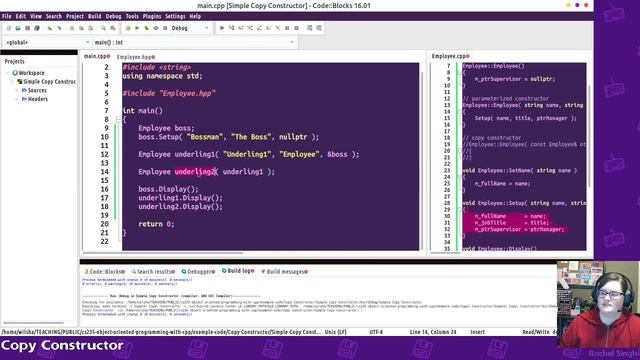
Task: Click the Step into debug icon
Action: pyautogui.click(x=250, y=28)
